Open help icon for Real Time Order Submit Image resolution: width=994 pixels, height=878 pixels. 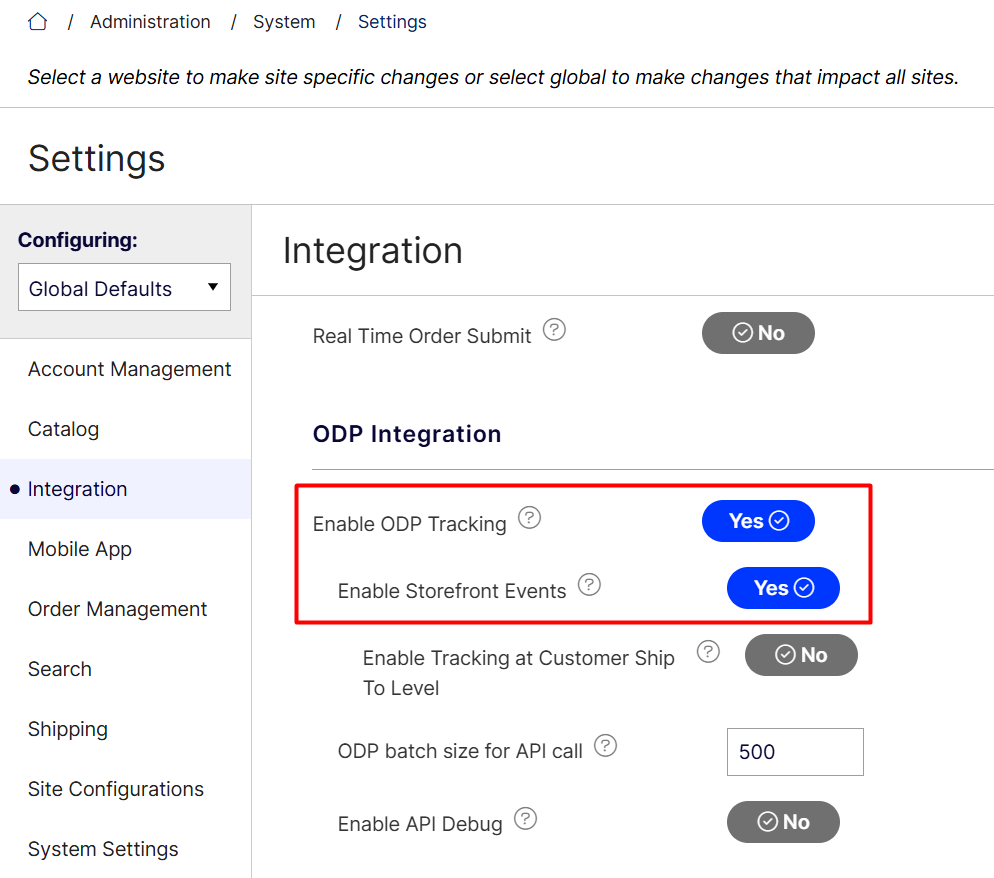(x=554, y=330)
